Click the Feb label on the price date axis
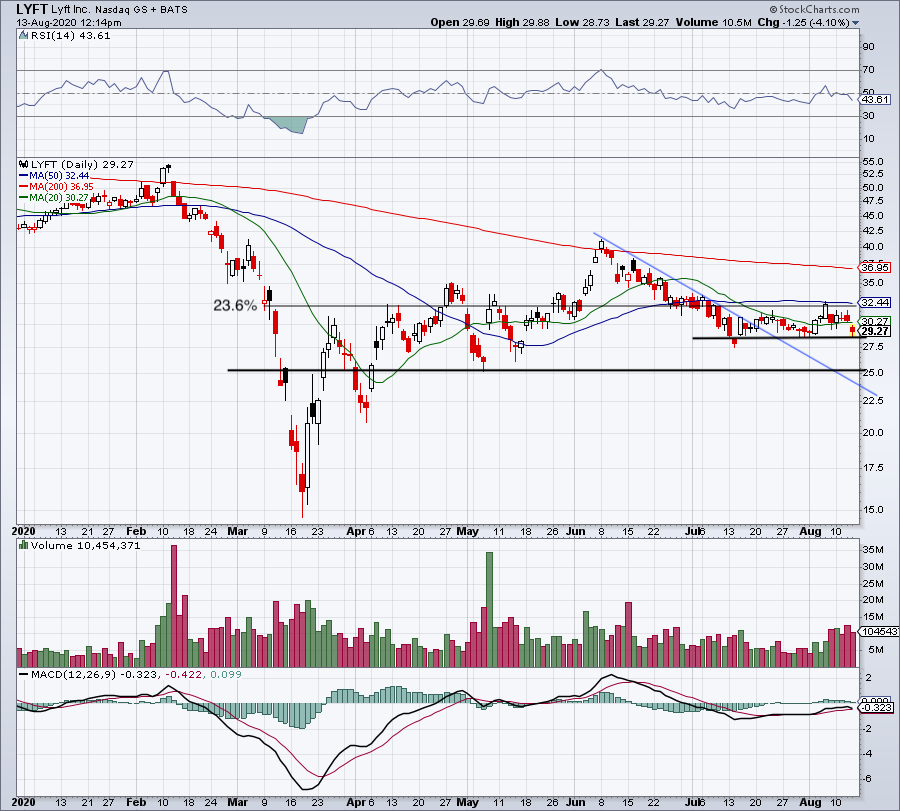The image size is (900, 811). [136, 531]
